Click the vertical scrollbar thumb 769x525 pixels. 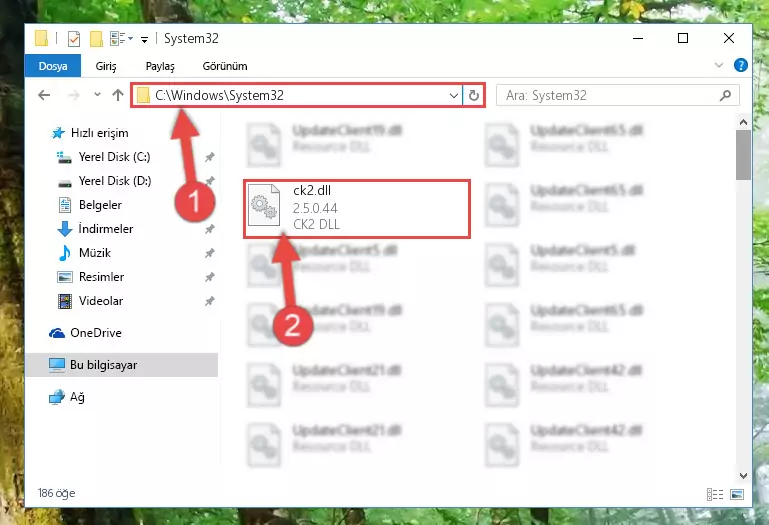point(743,155)
